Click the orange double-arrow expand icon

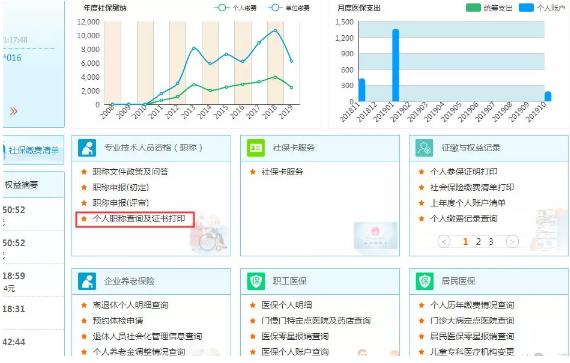pos(14,111)
